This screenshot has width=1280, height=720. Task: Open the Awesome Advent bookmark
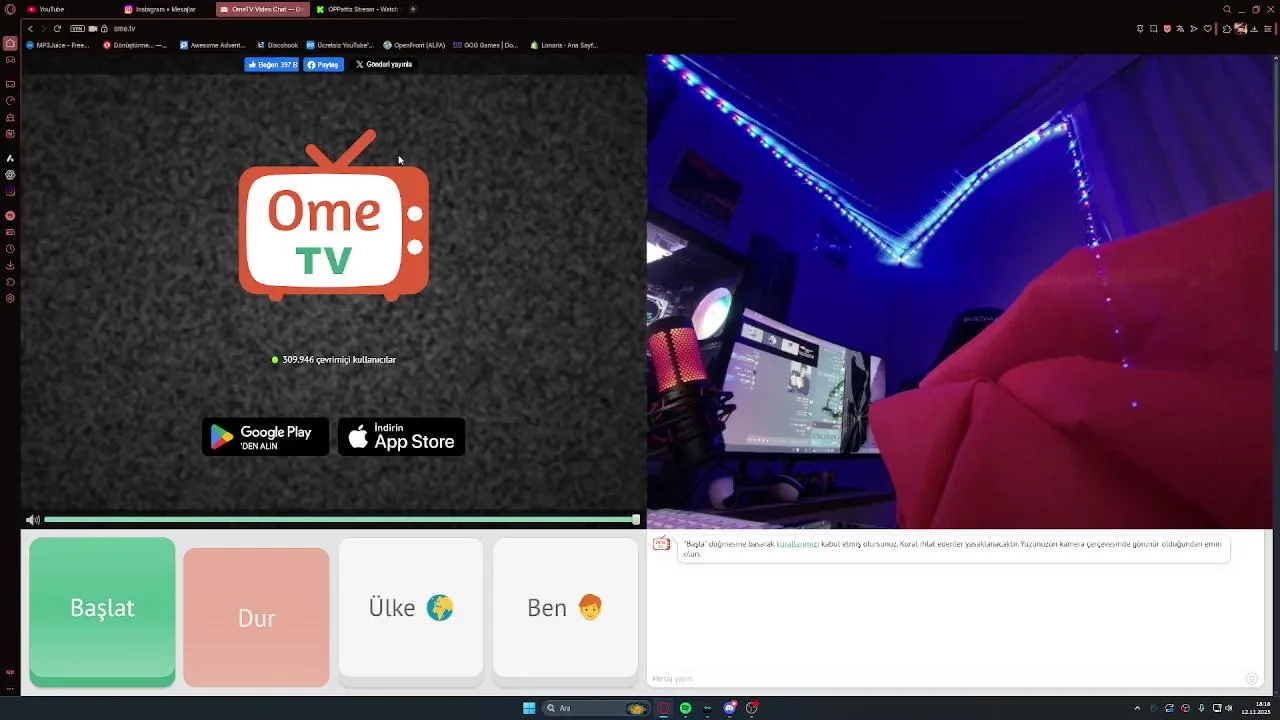pos(212,45)
